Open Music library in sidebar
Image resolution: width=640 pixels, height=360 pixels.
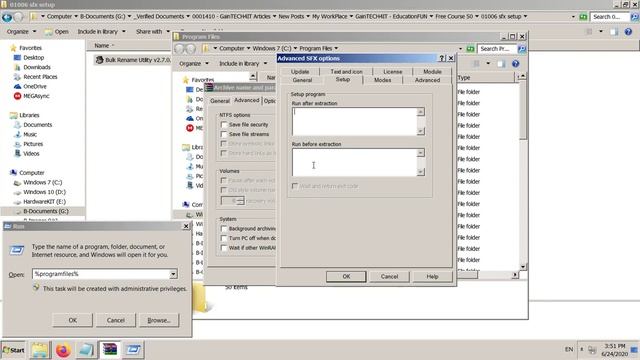[30, 134]
